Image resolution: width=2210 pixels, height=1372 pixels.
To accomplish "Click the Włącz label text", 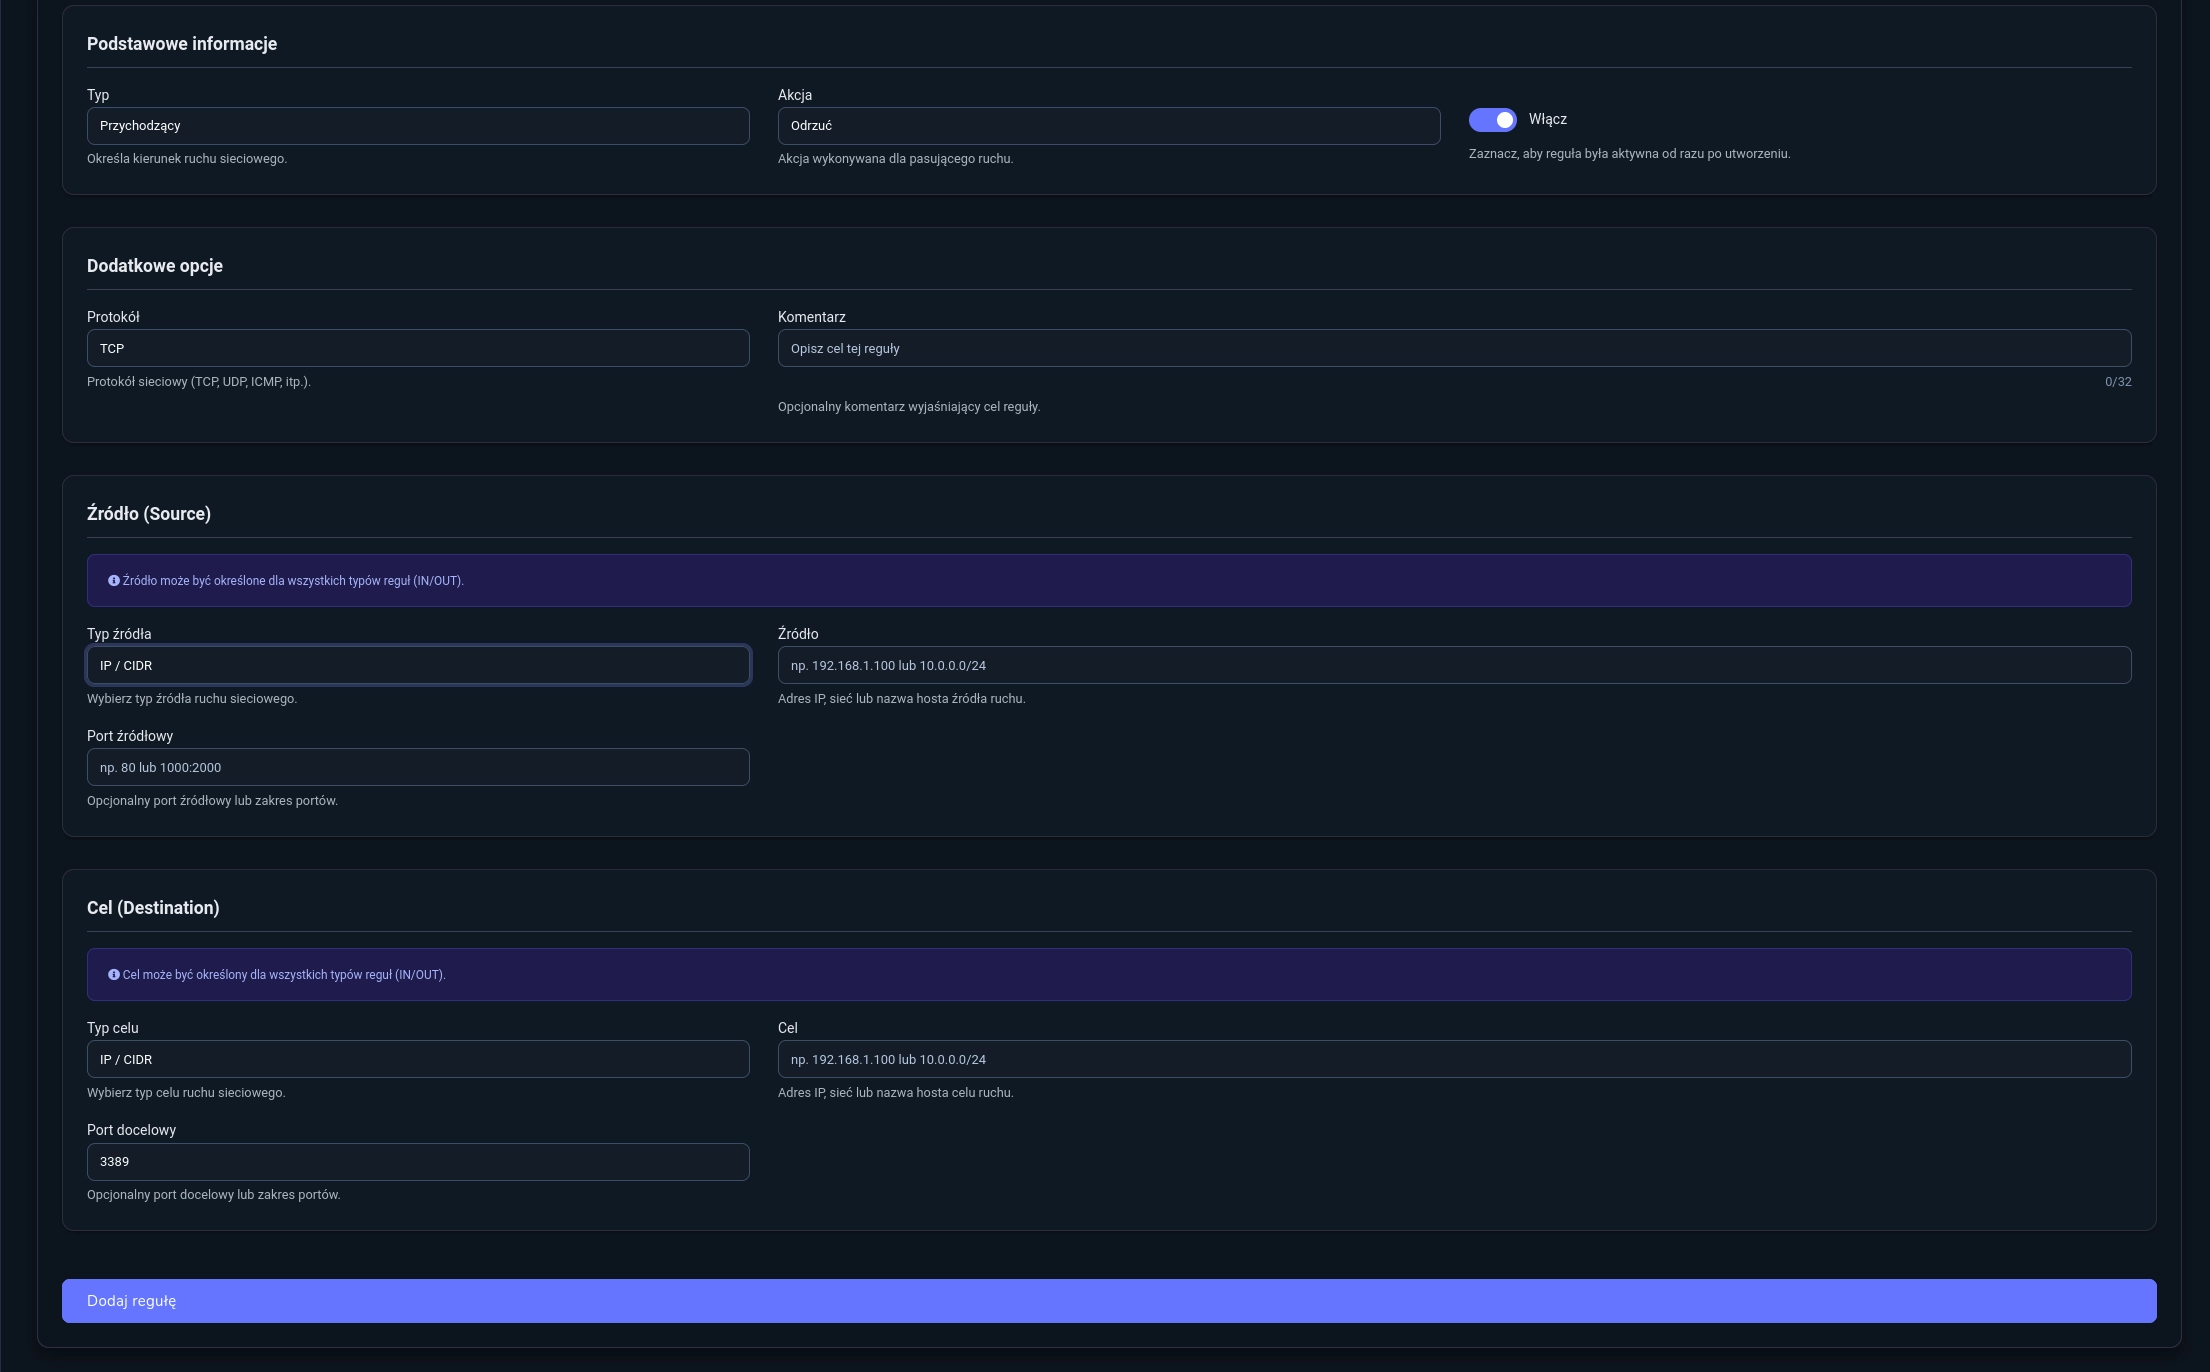I will (1547, 119).
